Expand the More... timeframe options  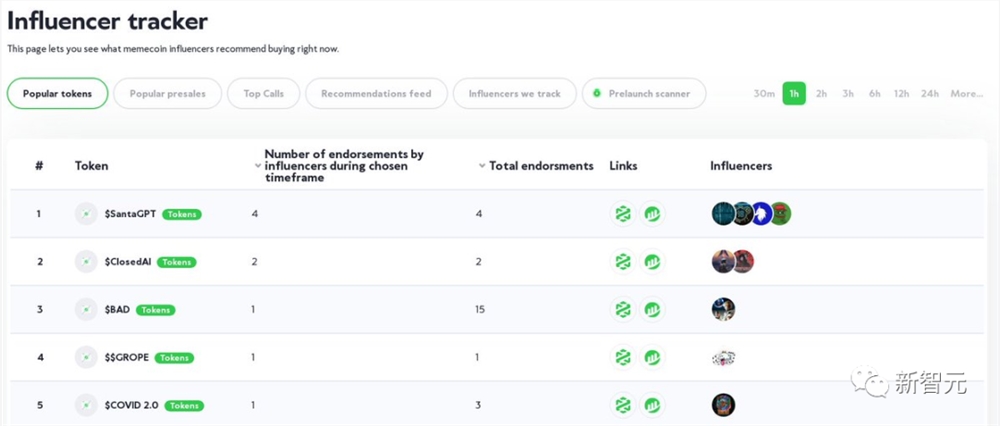pyautogui.click(x=967, y=94)
